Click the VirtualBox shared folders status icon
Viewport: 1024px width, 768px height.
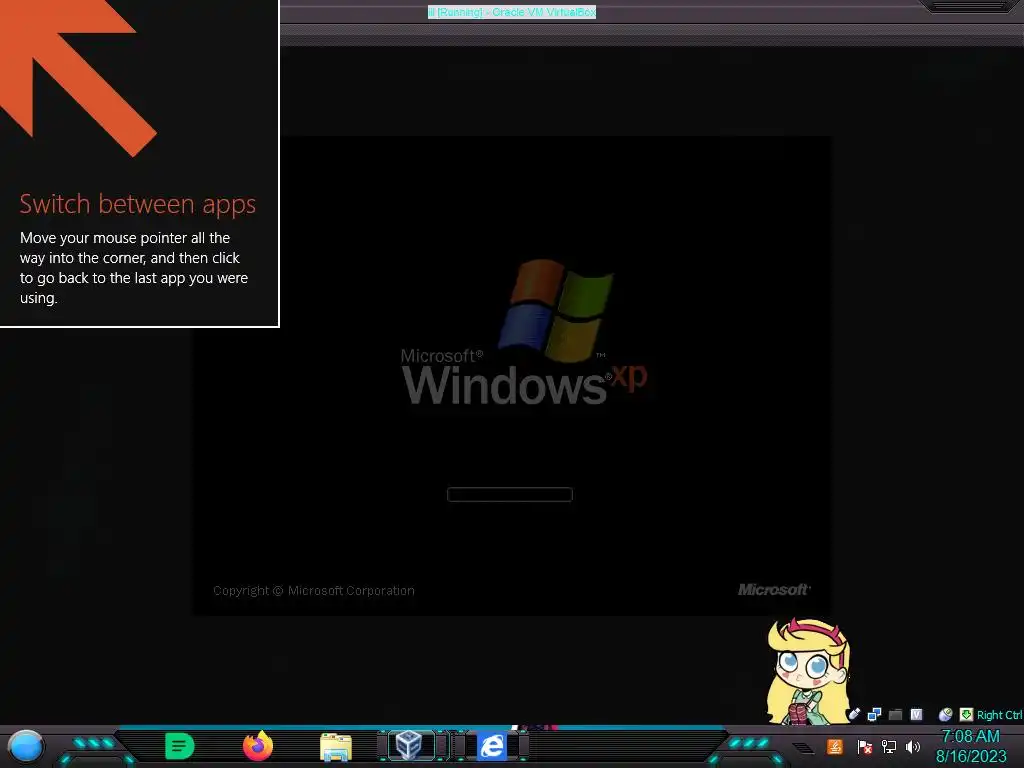[895, 714]
